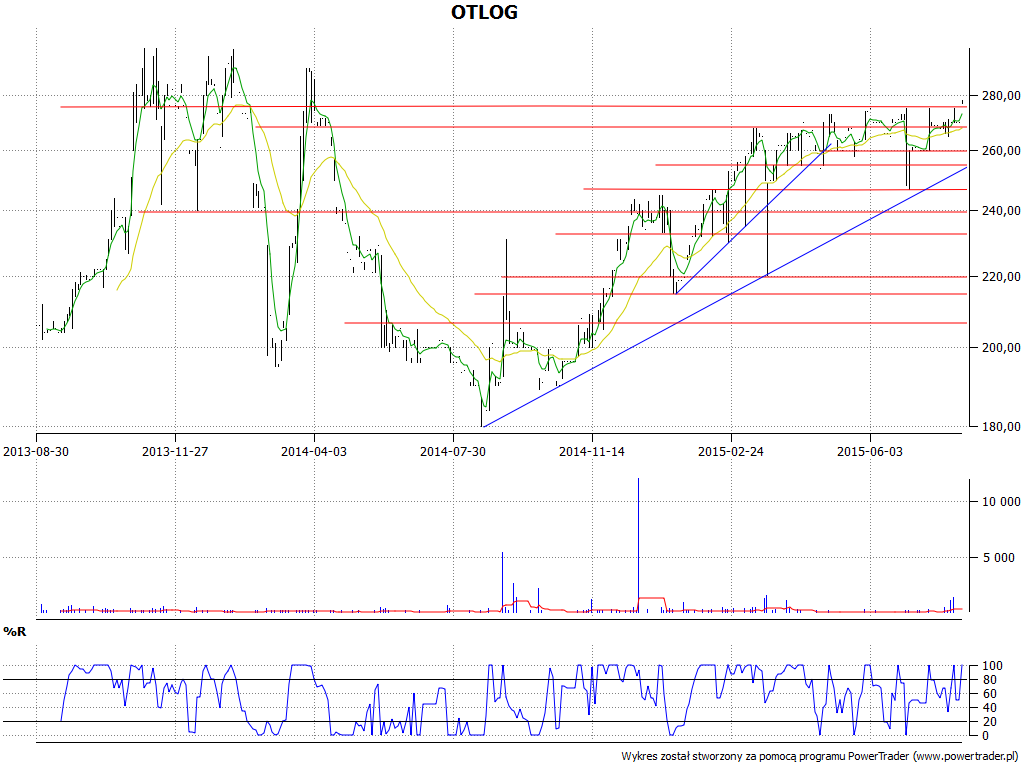The image size is (1024, 768).
Task: Select the 2015-02-24 date label
Action: tap(731, 451)
